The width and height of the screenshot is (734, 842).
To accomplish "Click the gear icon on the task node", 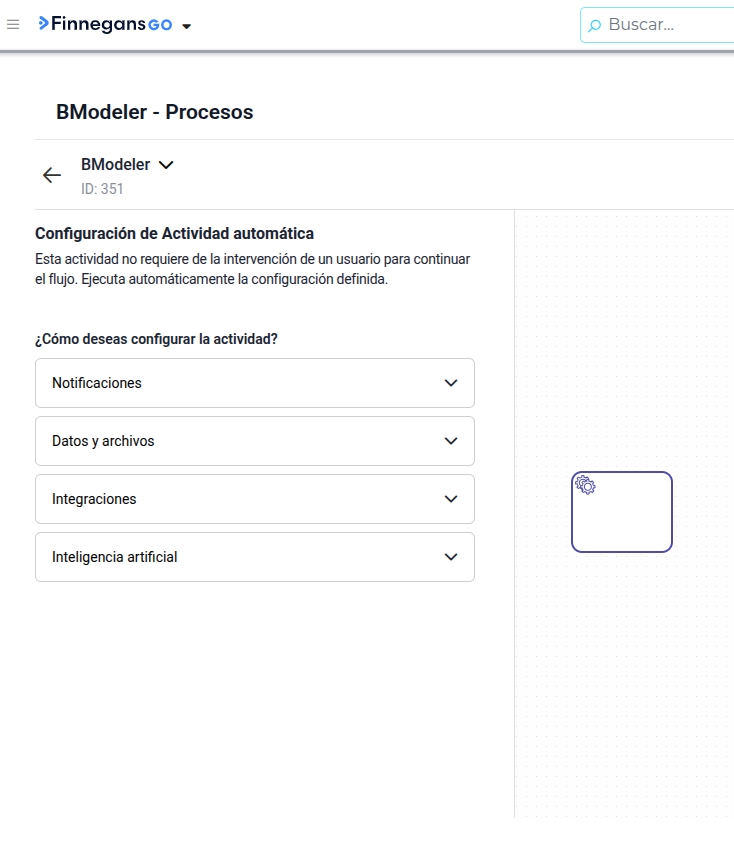I will click(585, 485).
